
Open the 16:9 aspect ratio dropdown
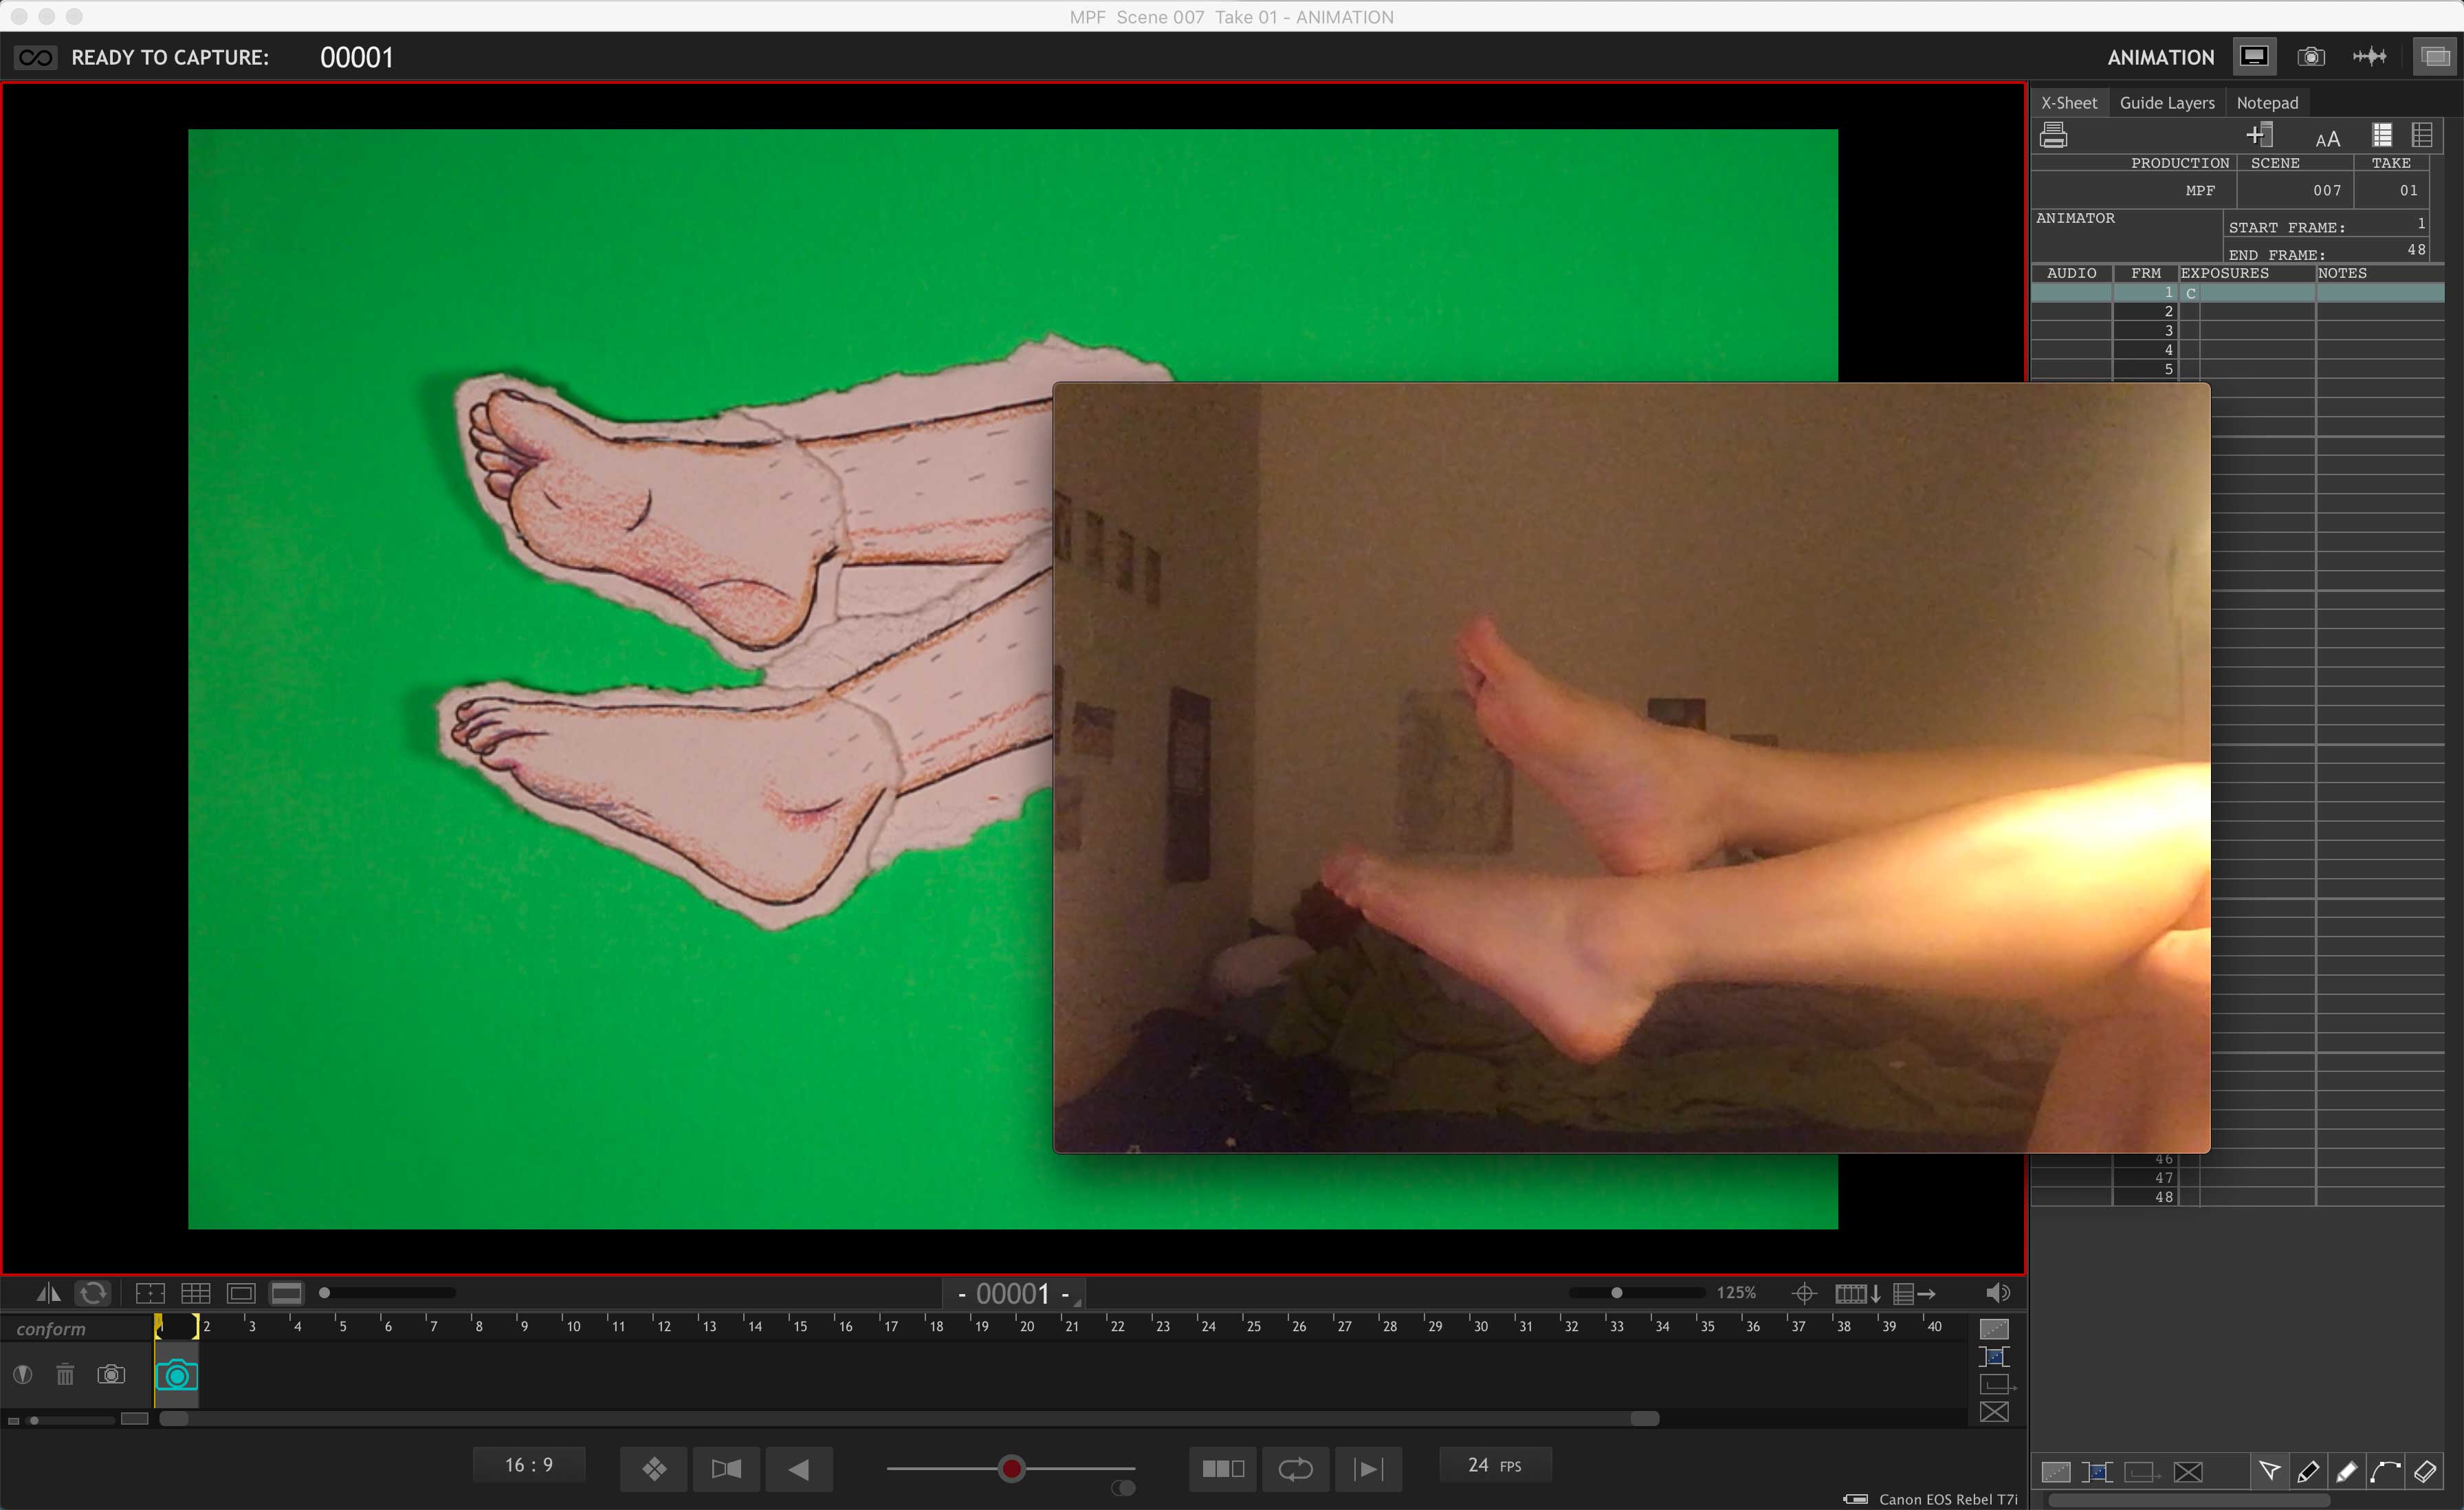[x=529, y=1465]
